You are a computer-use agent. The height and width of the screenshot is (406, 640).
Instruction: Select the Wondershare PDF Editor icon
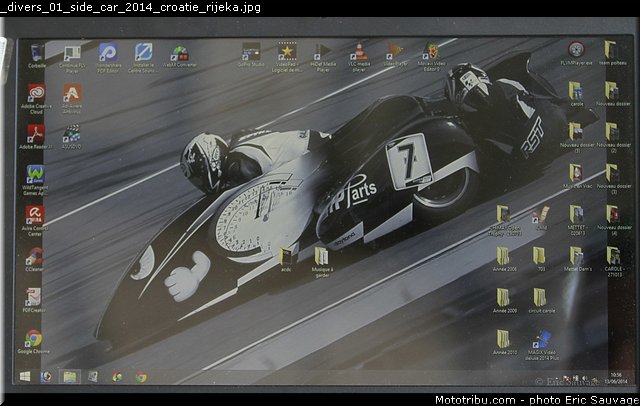pyautogui.click(x=108, y=58)
